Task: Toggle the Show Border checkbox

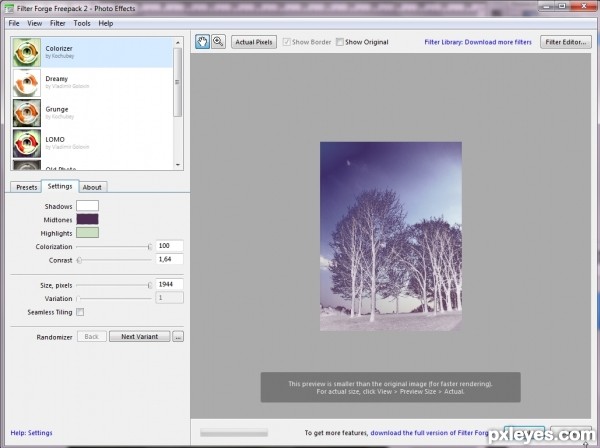Action: pyautogui.click(x=286, y=42)
